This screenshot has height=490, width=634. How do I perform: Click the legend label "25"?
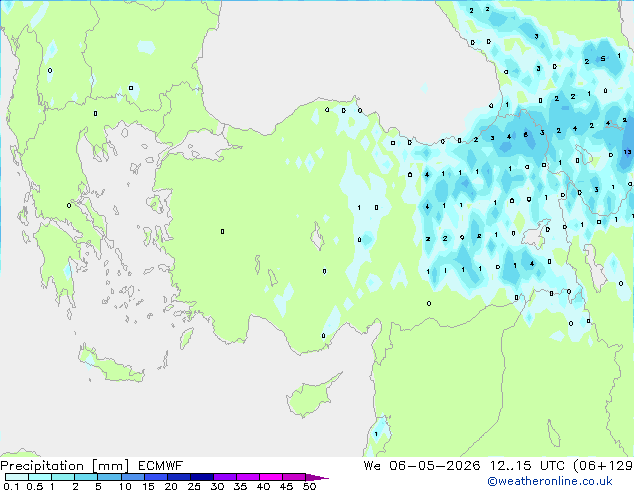click(194, 486)
